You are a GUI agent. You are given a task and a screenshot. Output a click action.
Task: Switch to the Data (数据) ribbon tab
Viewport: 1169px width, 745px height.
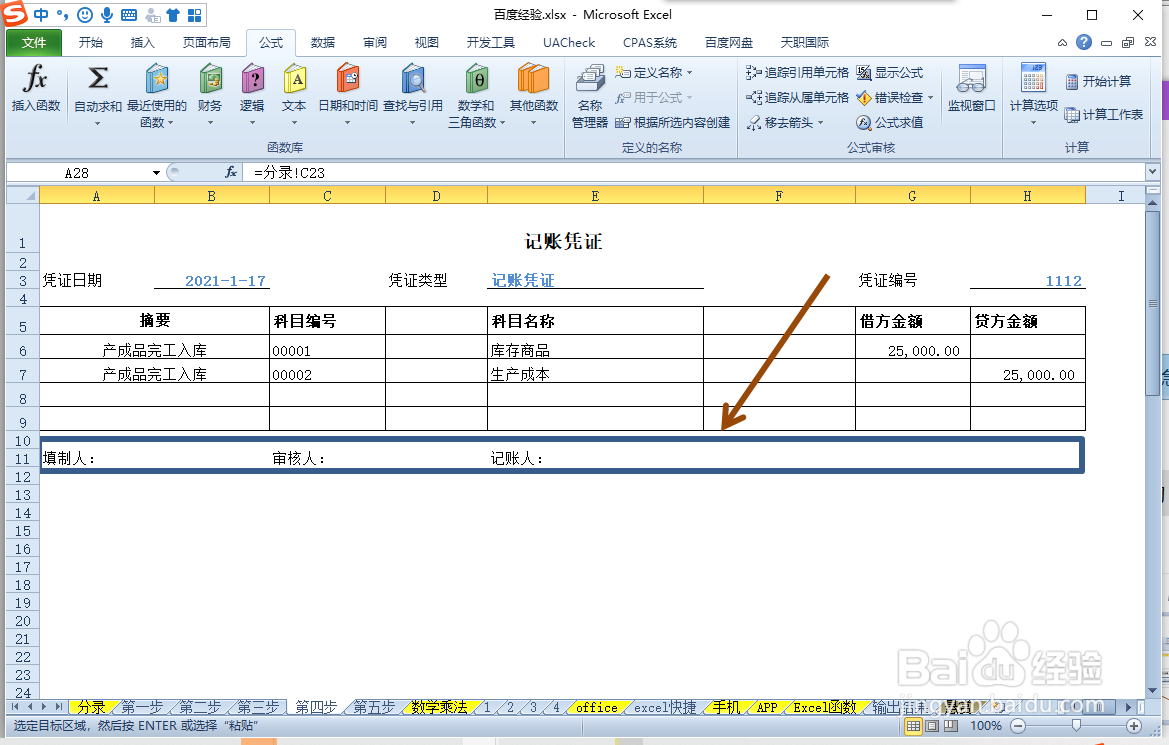(323, 43)
